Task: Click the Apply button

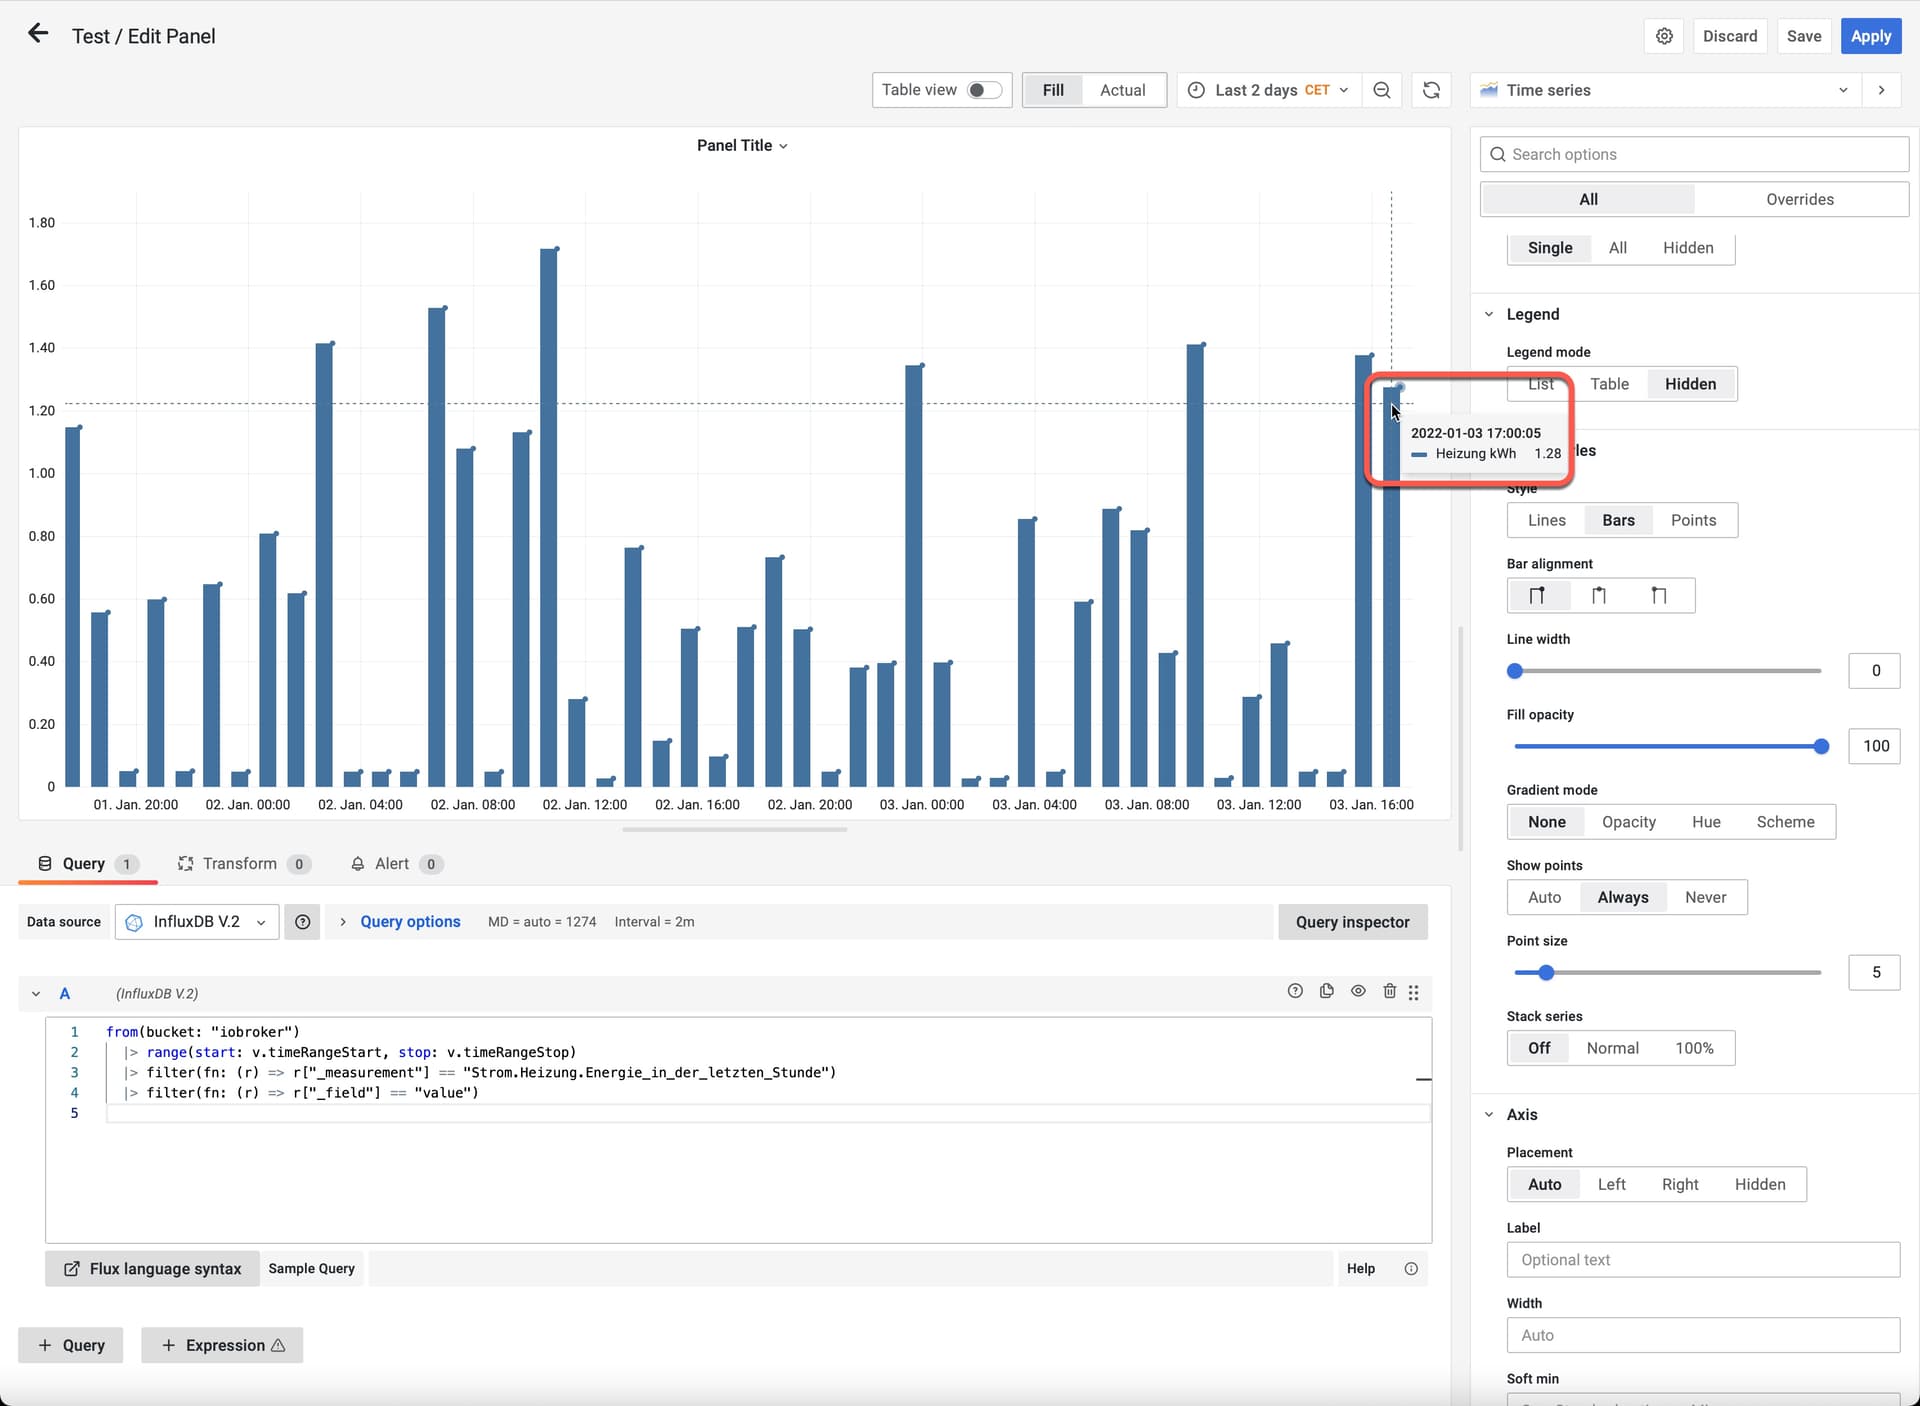Action: [x=1870, y=36]
